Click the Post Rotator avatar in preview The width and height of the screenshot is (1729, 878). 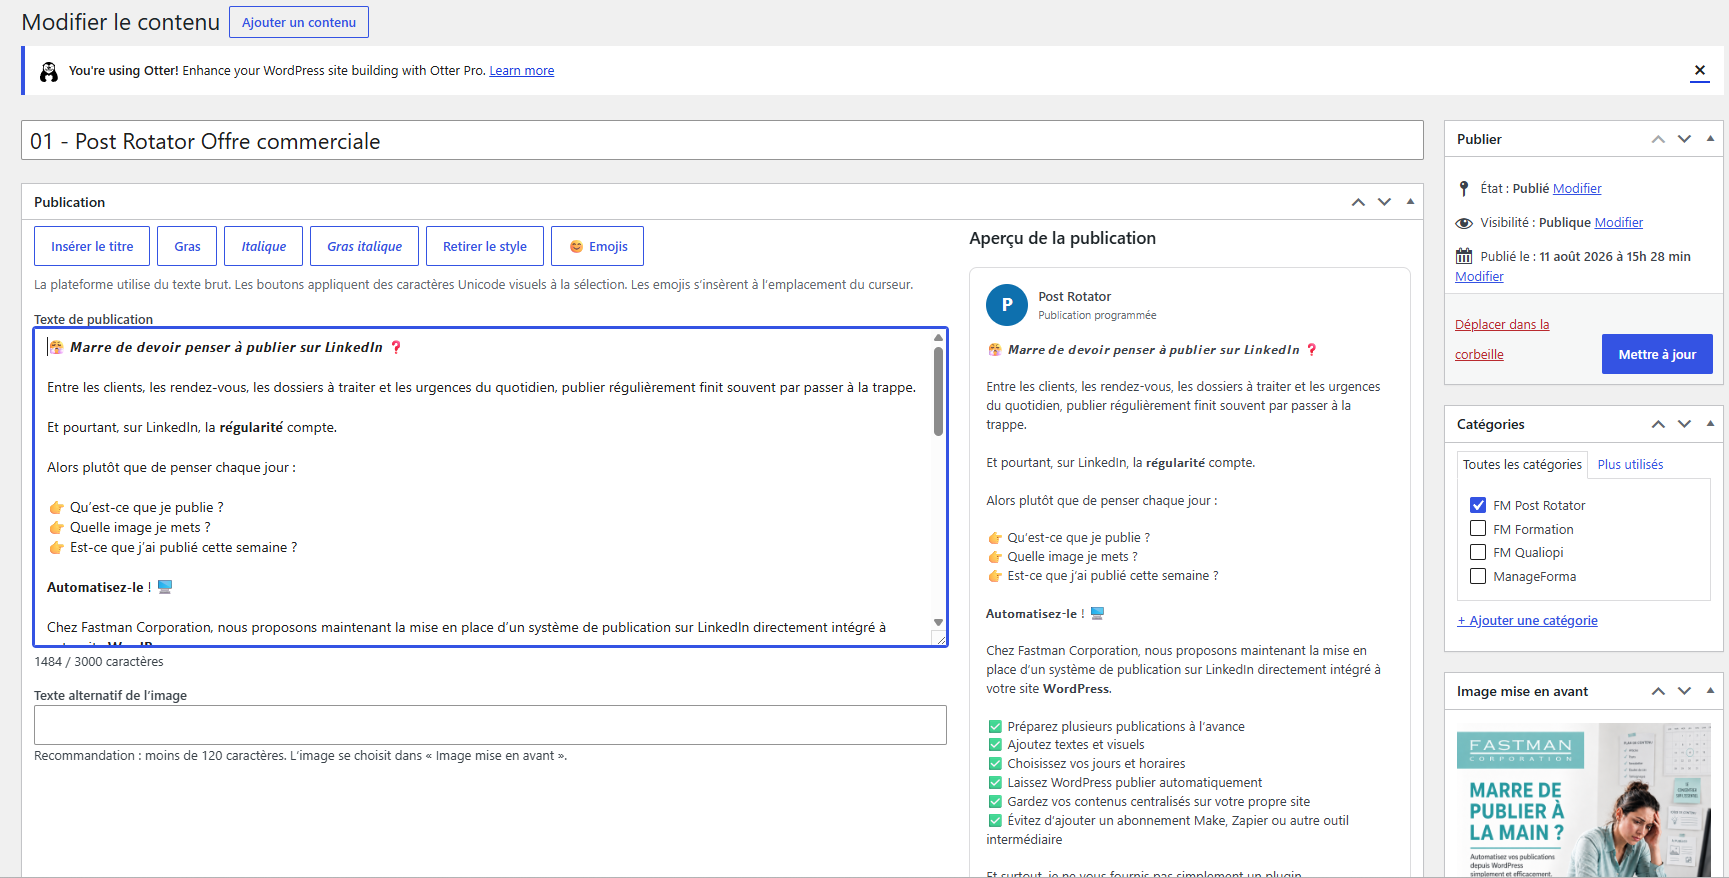[x=1007, y=305]
